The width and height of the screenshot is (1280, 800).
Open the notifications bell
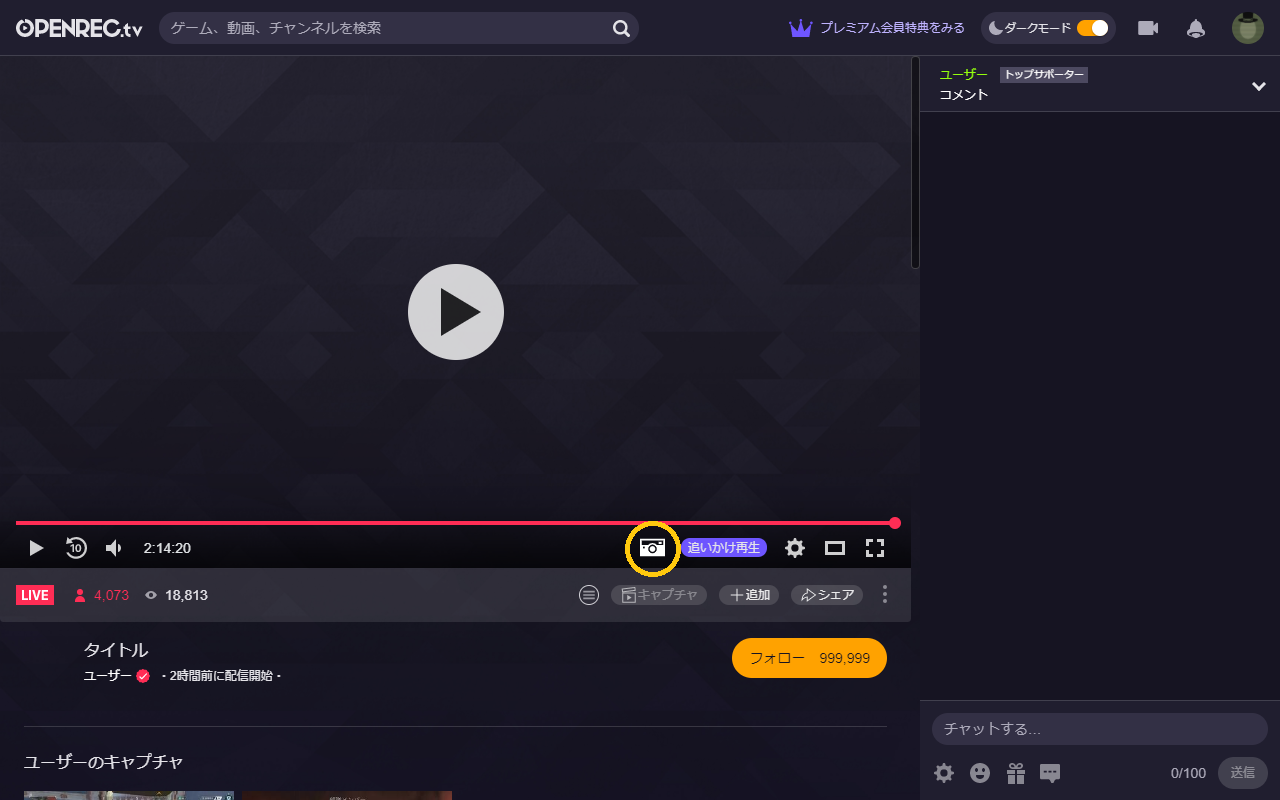coord(1195,28)
